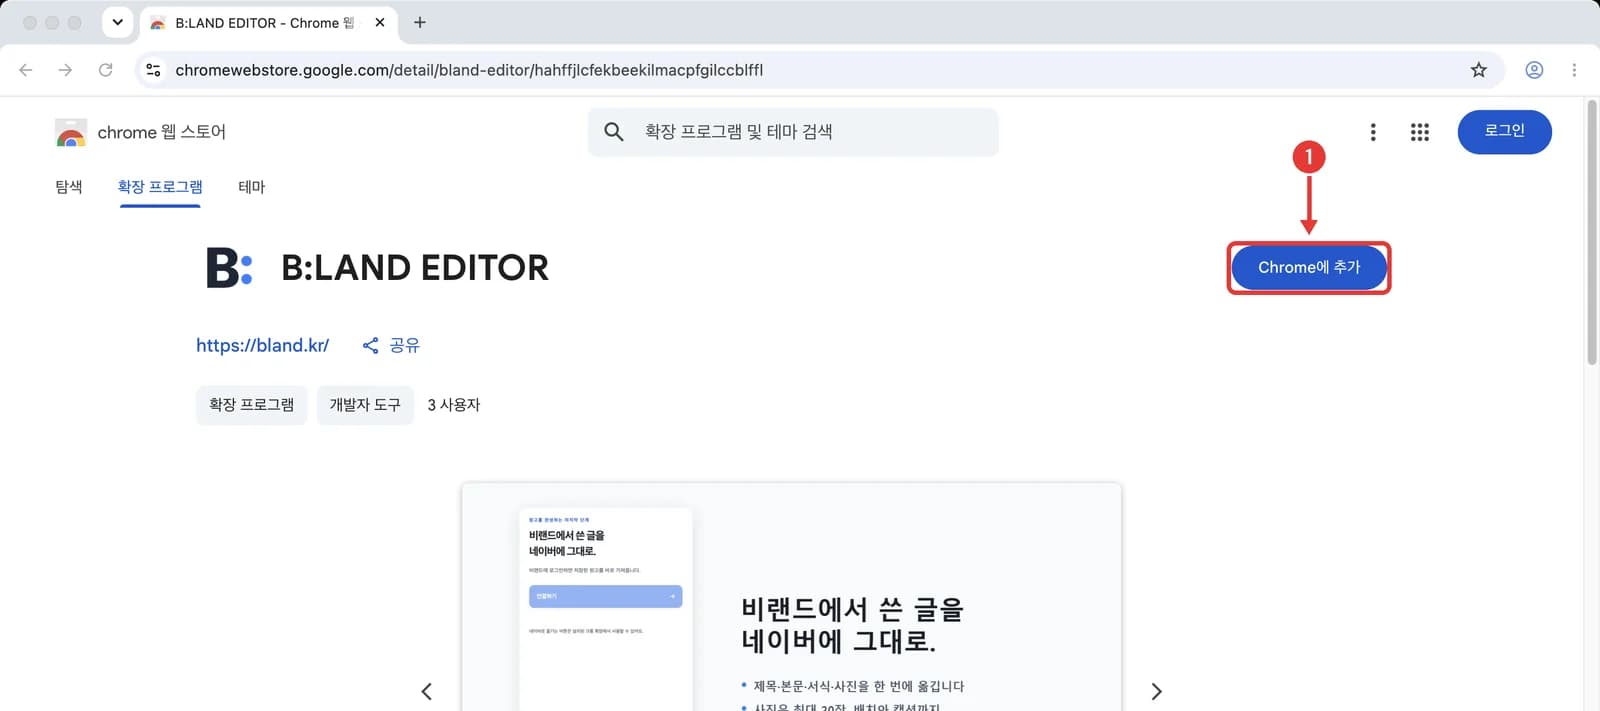Open site information icon in address bar
1600x711 pixels.
click(153, 70)
